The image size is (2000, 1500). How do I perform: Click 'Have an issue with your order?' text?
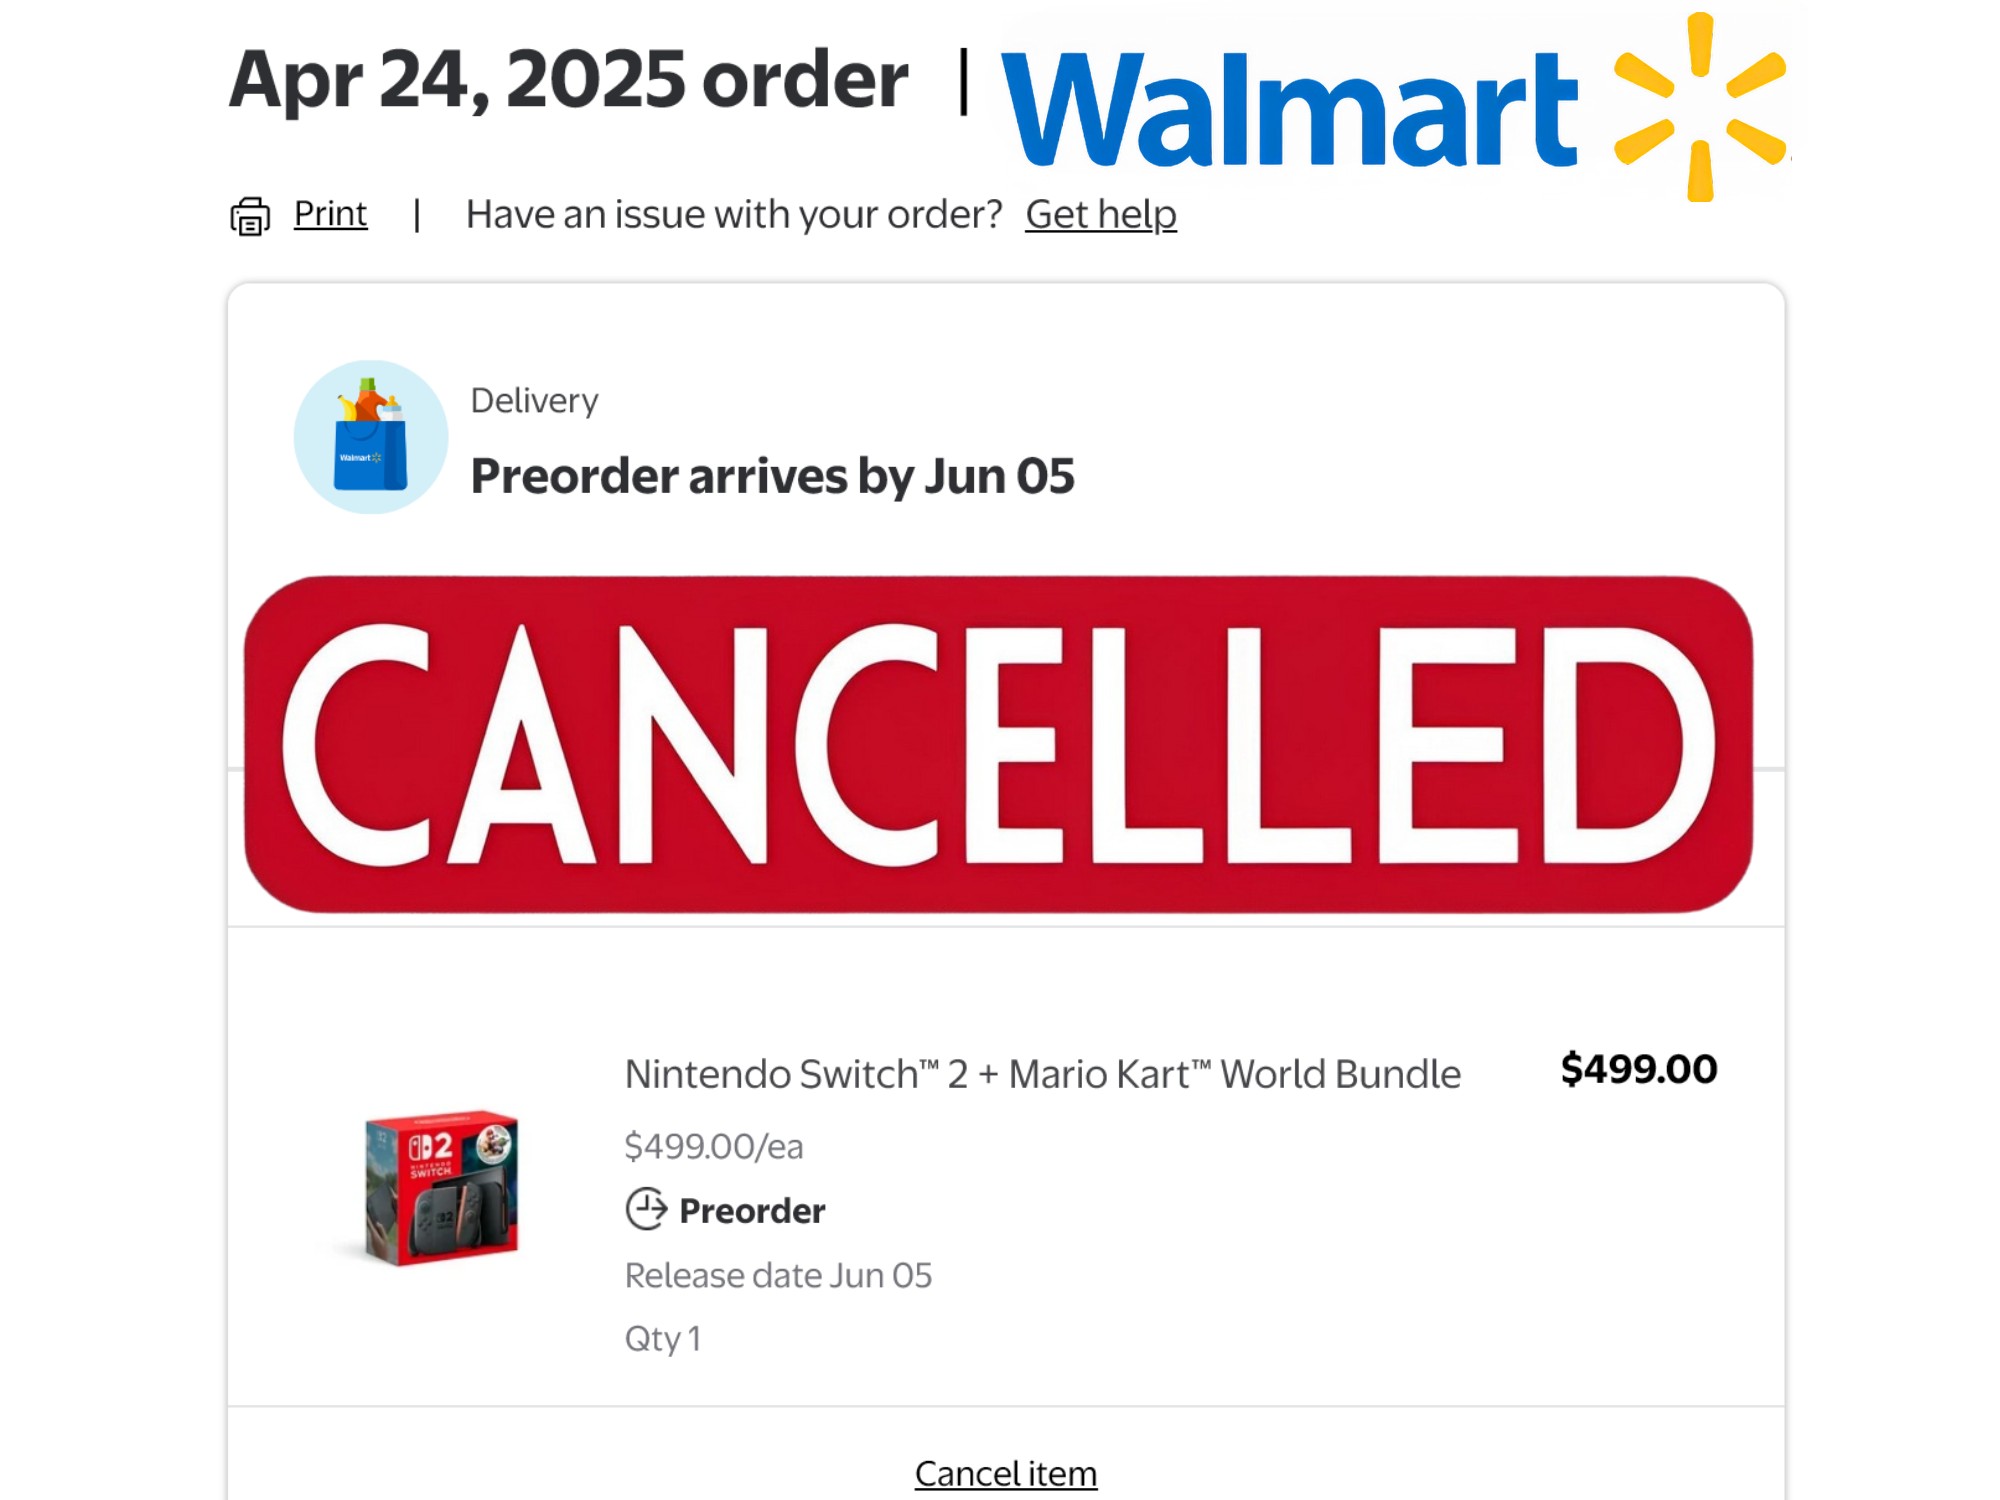click(x=734, y=215)
